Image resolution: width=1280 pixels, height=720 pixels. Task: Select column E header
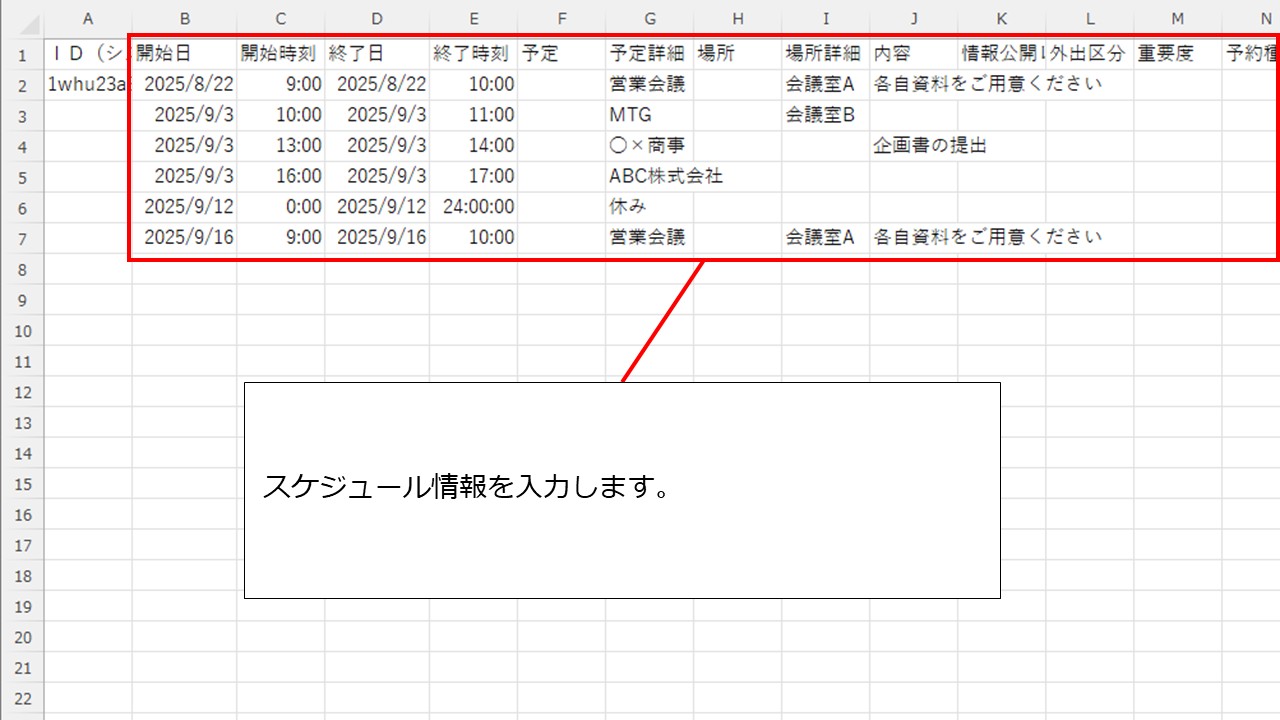coord(474,18)
